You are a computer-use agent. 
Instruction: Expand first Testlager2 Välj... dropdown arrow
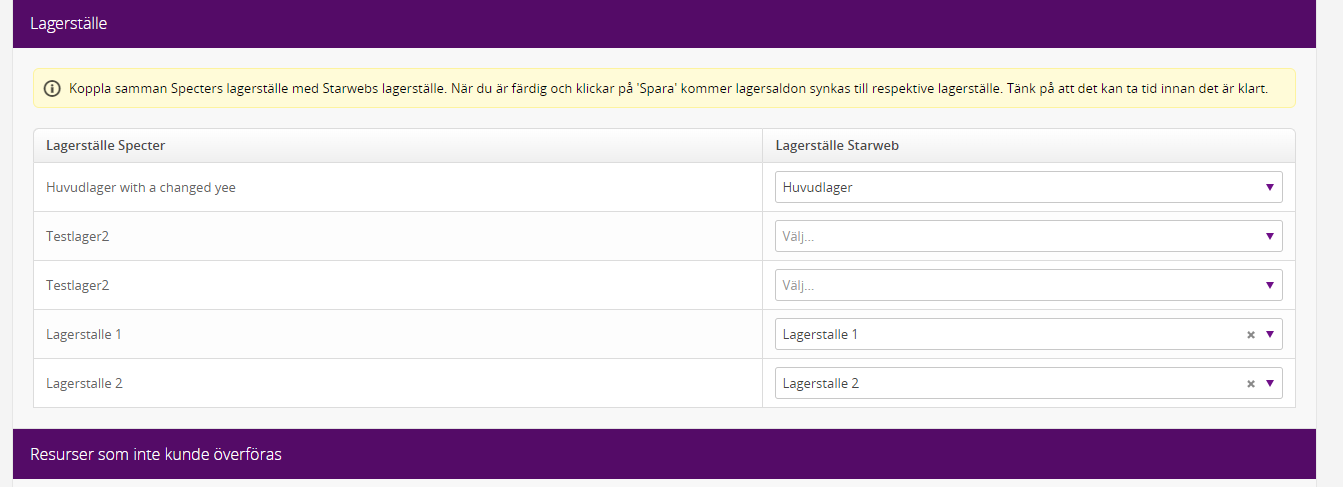pyautogui.click(x=1269, y=236)
